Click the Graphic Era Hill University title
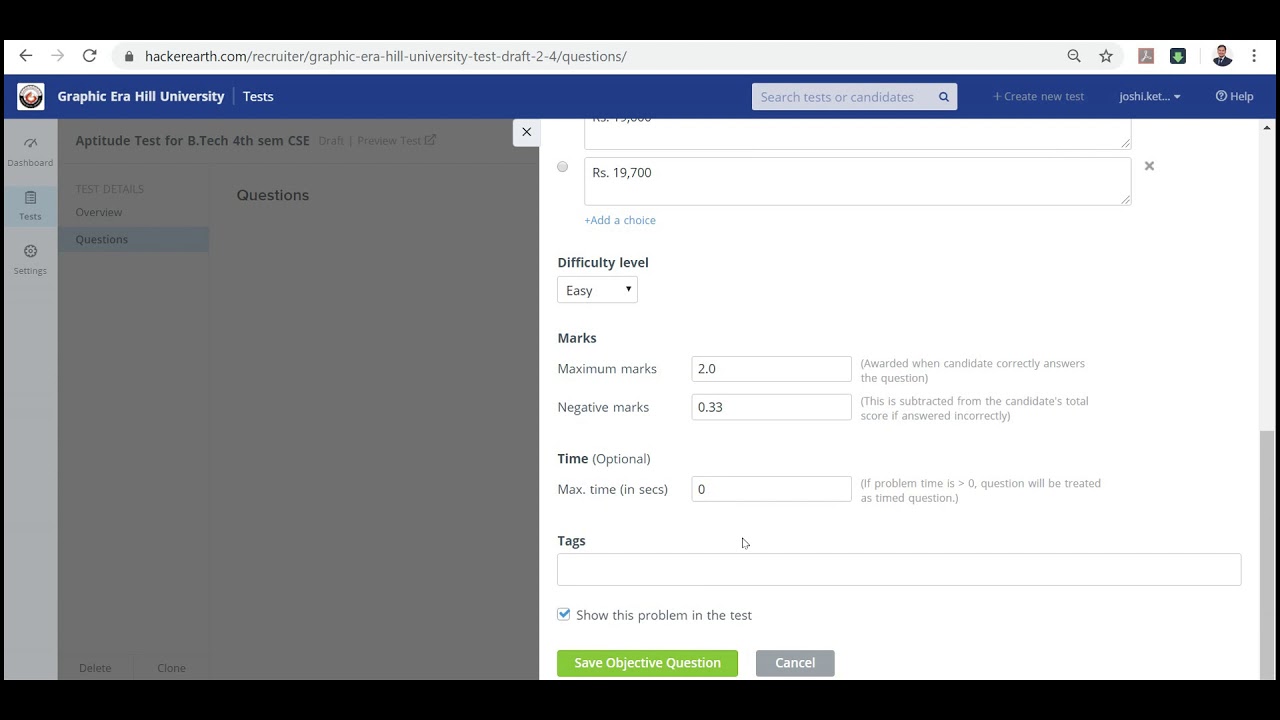 [x=141, y=97]
